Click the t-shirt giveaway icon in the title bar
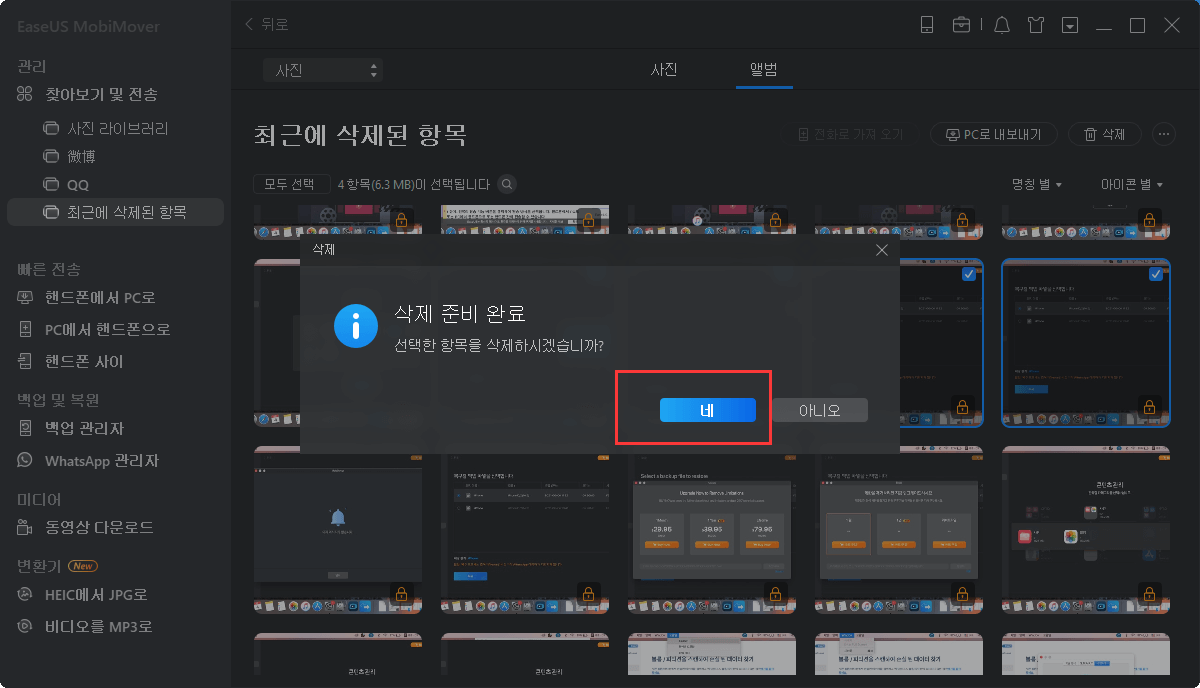 tap(1036, 25)
